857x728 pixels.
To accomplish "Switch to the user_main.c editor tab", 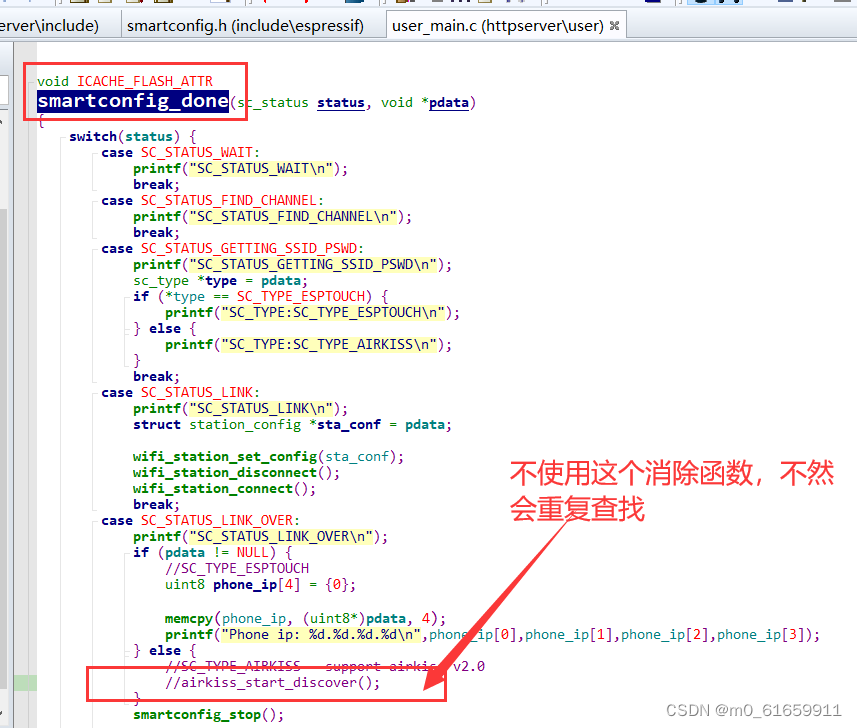I will [x=496, y=24].
